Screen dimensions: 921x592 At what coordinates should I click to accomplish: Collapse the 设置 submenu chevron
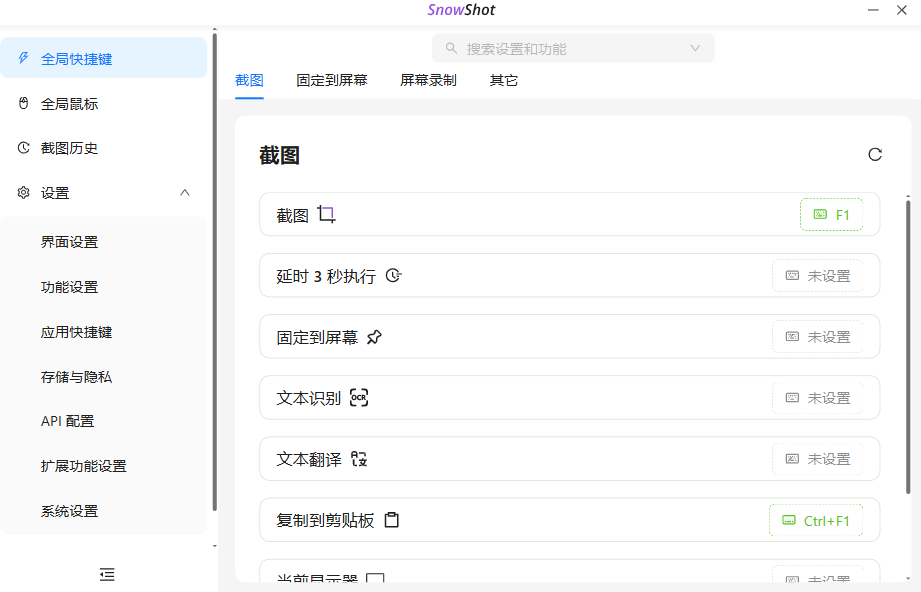pyautogui.click(x=185, y=193)
